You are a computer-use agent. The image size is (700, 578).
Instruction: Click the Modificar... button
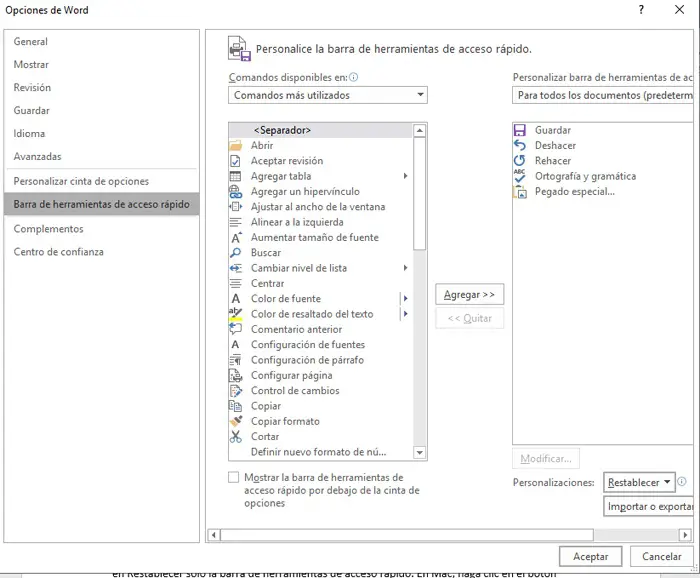pyautogui.click(x=546, y=458)
